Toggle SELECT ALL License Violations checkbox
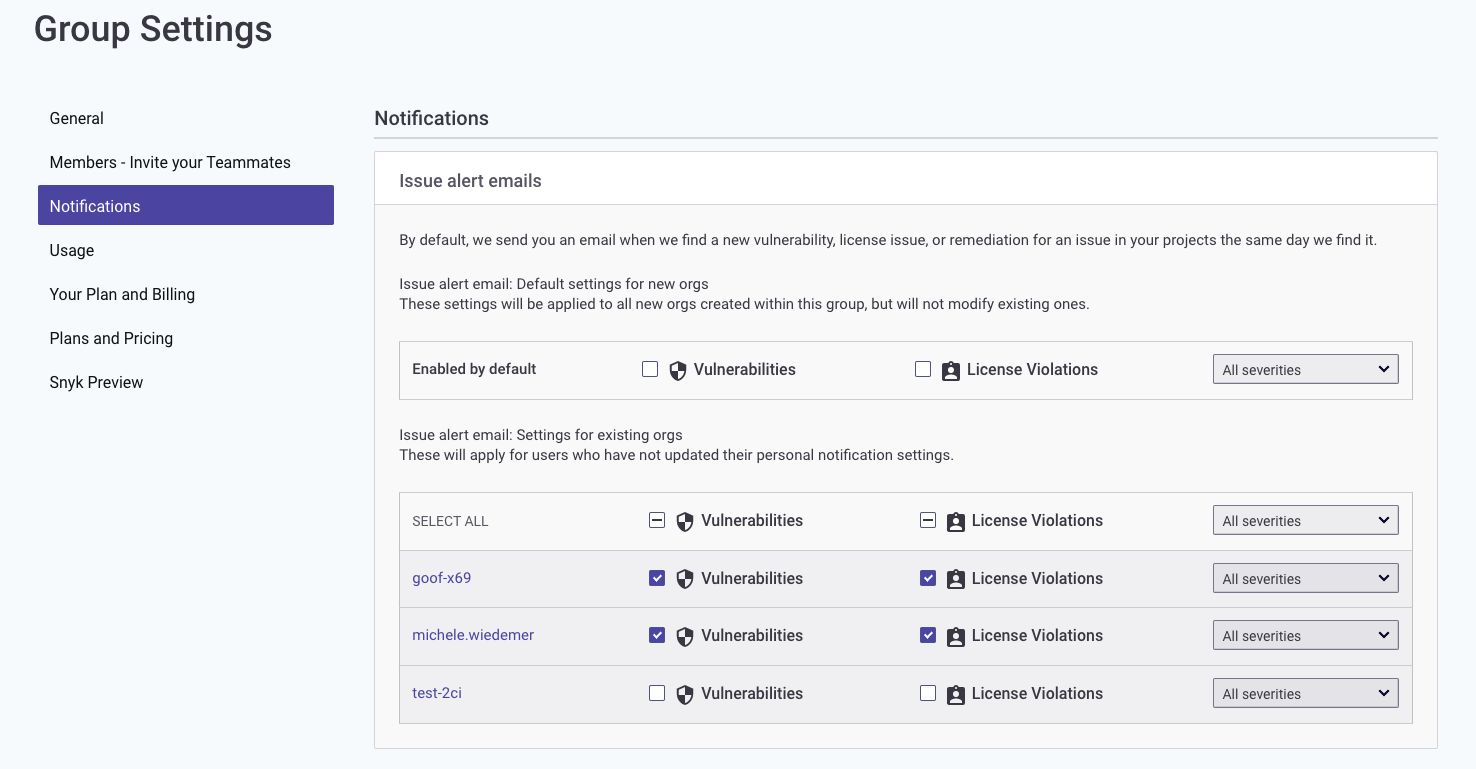The image size is (1476, 769). (x=928, y=520)
